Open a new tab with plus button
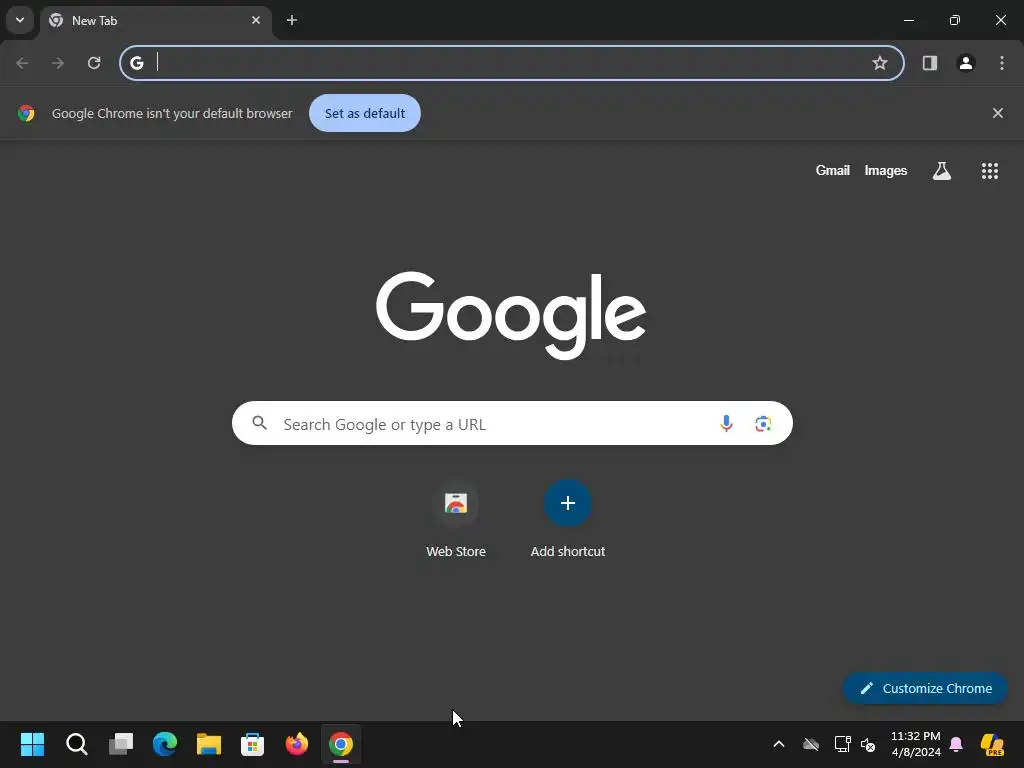1024x768 pixels. pyautogui.click(x=292, y=20)
